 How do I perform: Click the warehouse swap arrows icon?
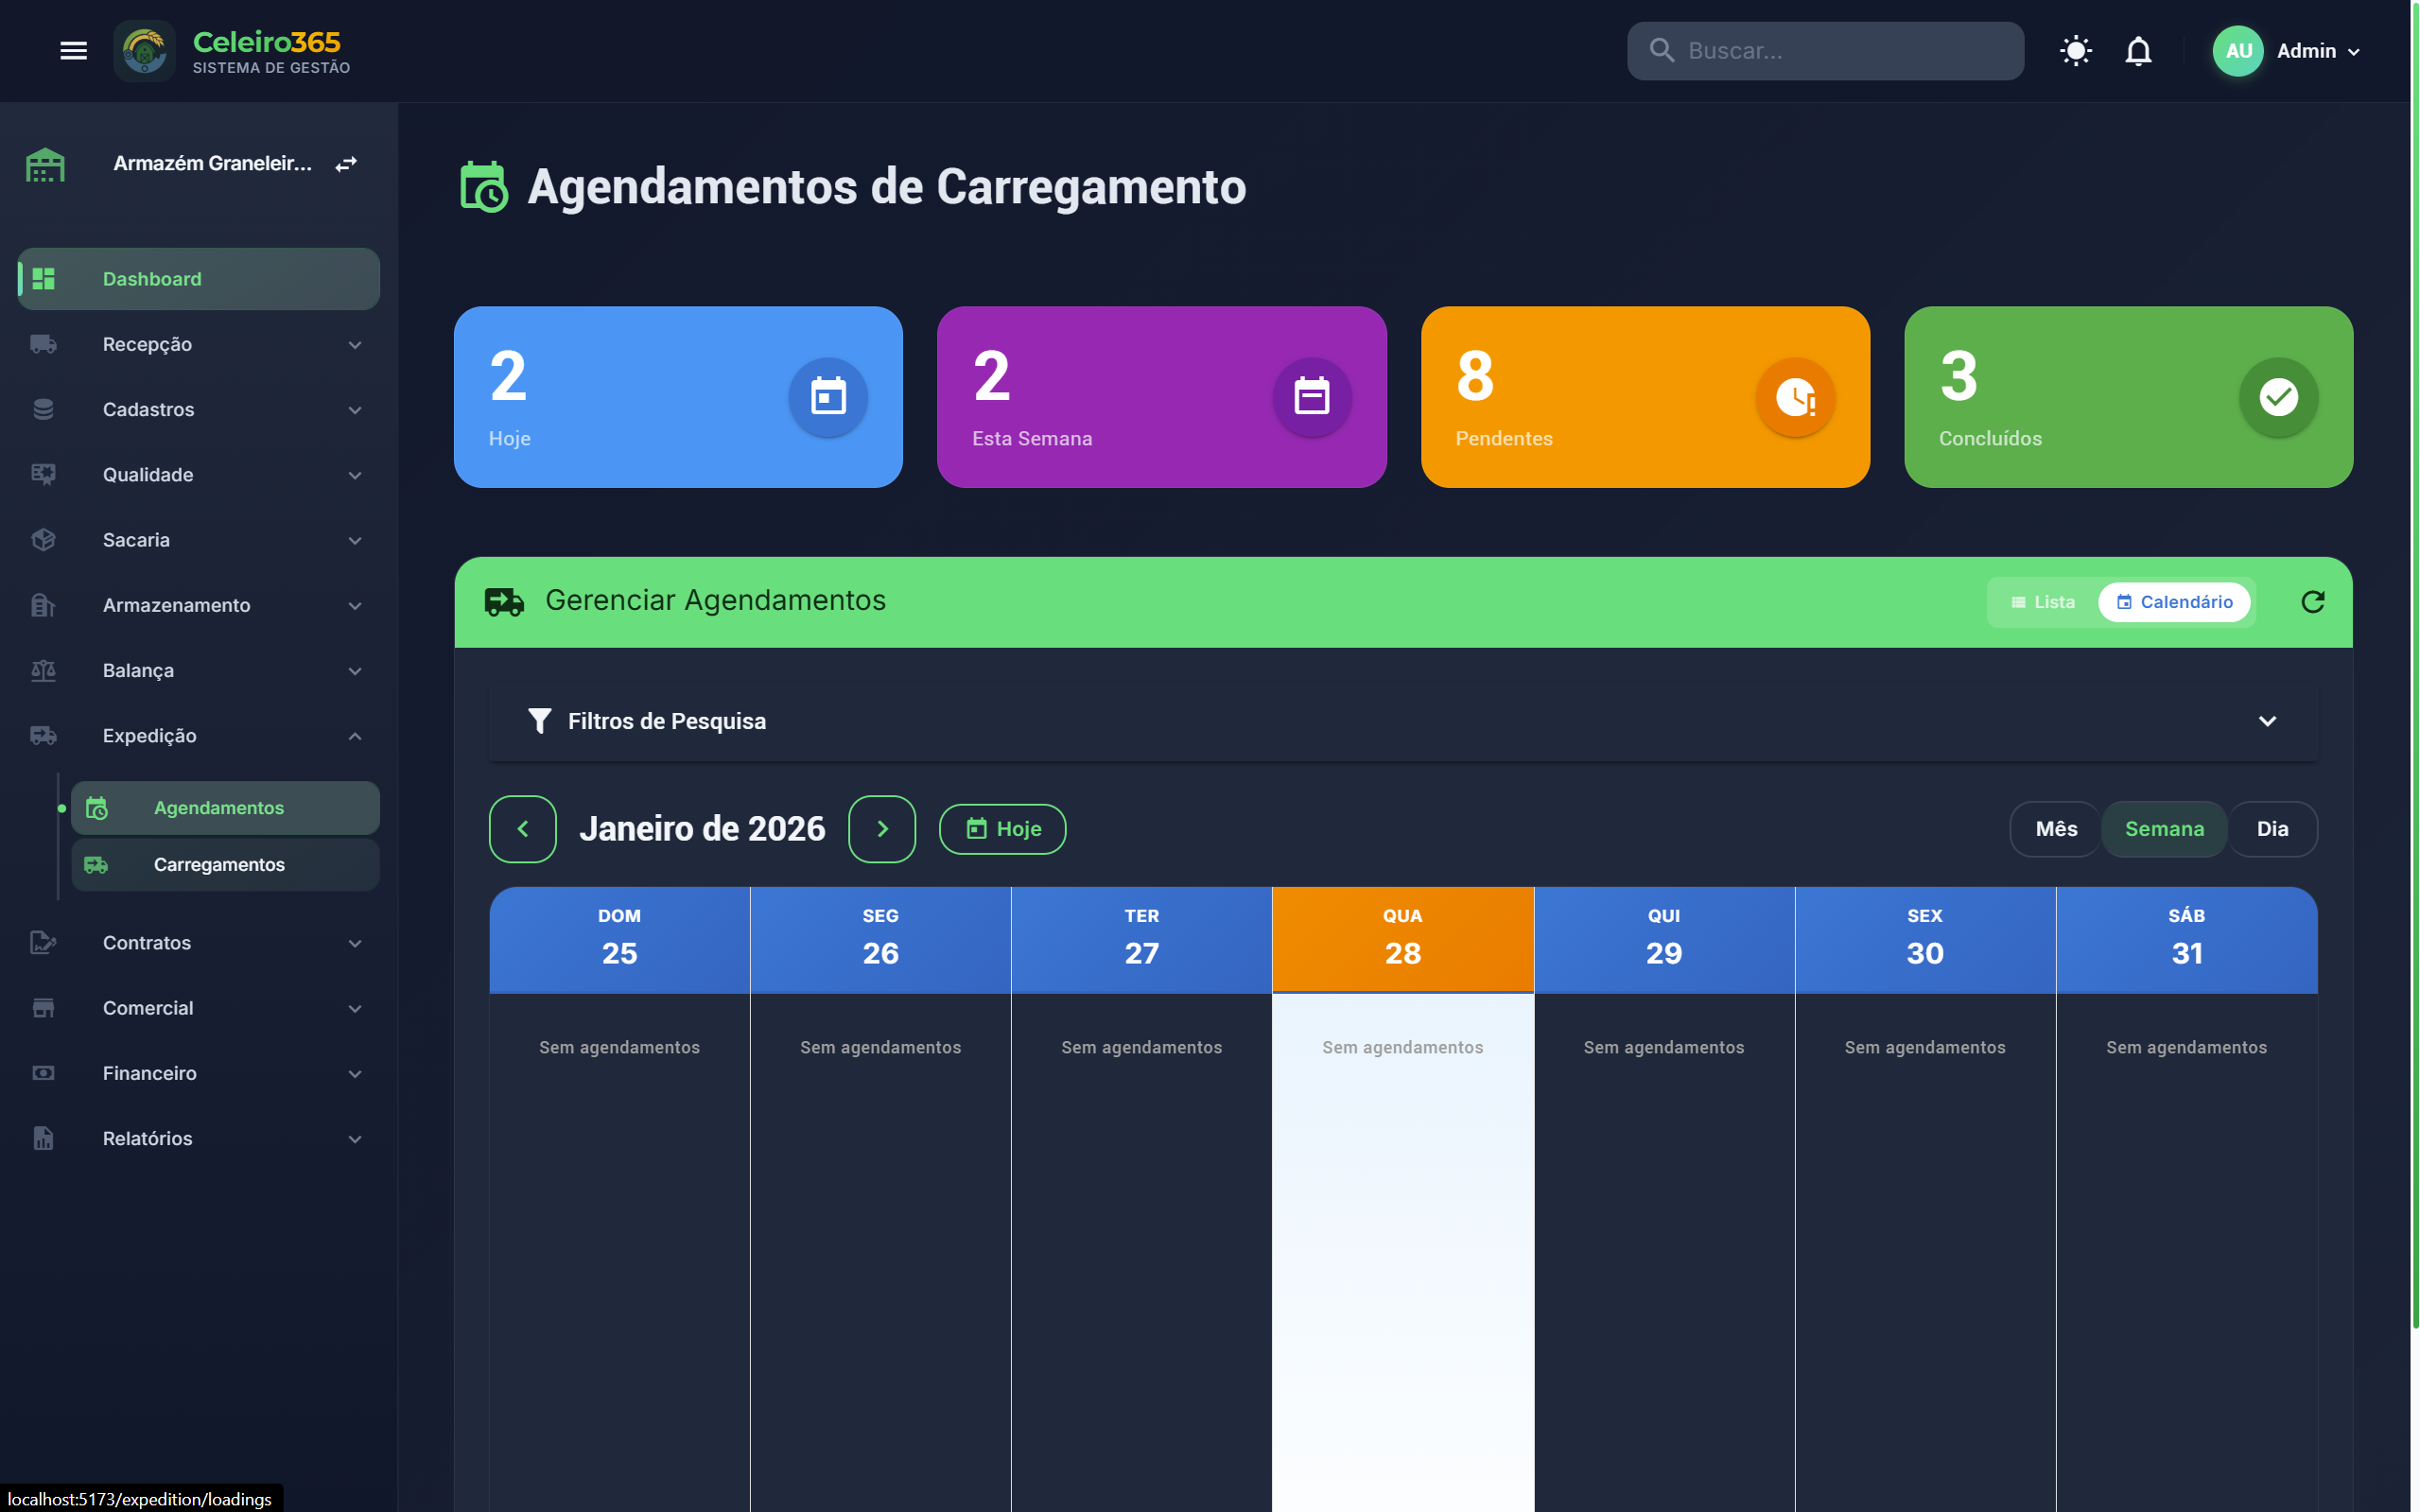(x=346, y=164)
